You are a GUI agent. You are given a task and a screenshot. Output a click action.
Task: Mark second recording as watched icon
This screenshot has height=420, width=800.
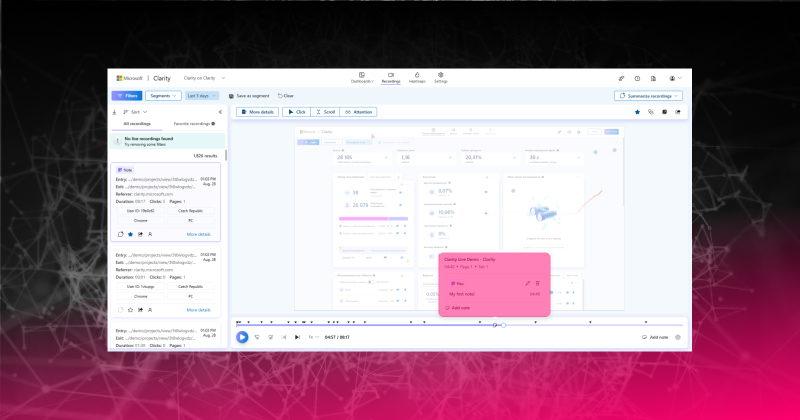[120, 310]
